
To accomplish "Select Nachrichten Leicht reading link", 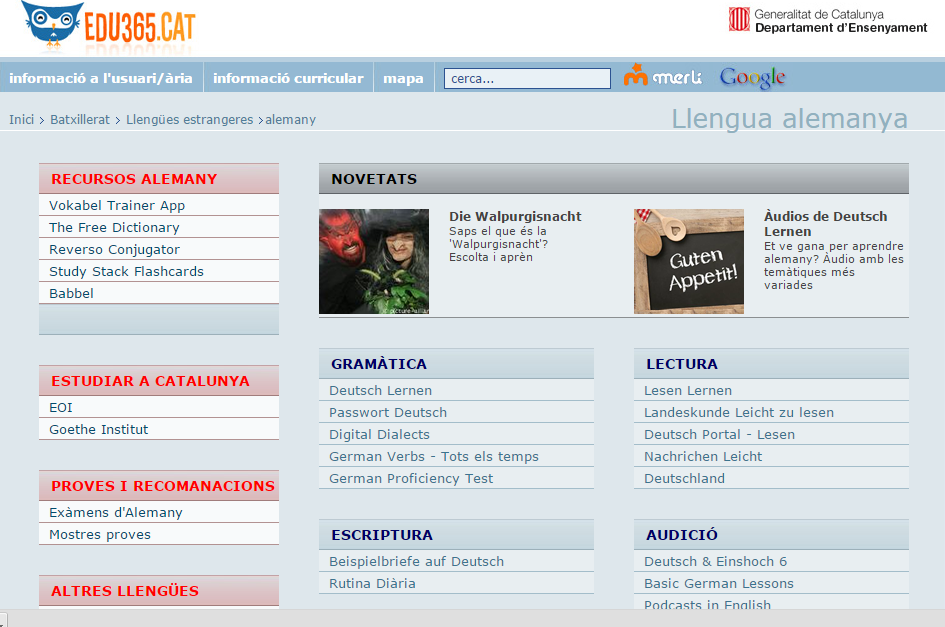I will tap(703, 457).
